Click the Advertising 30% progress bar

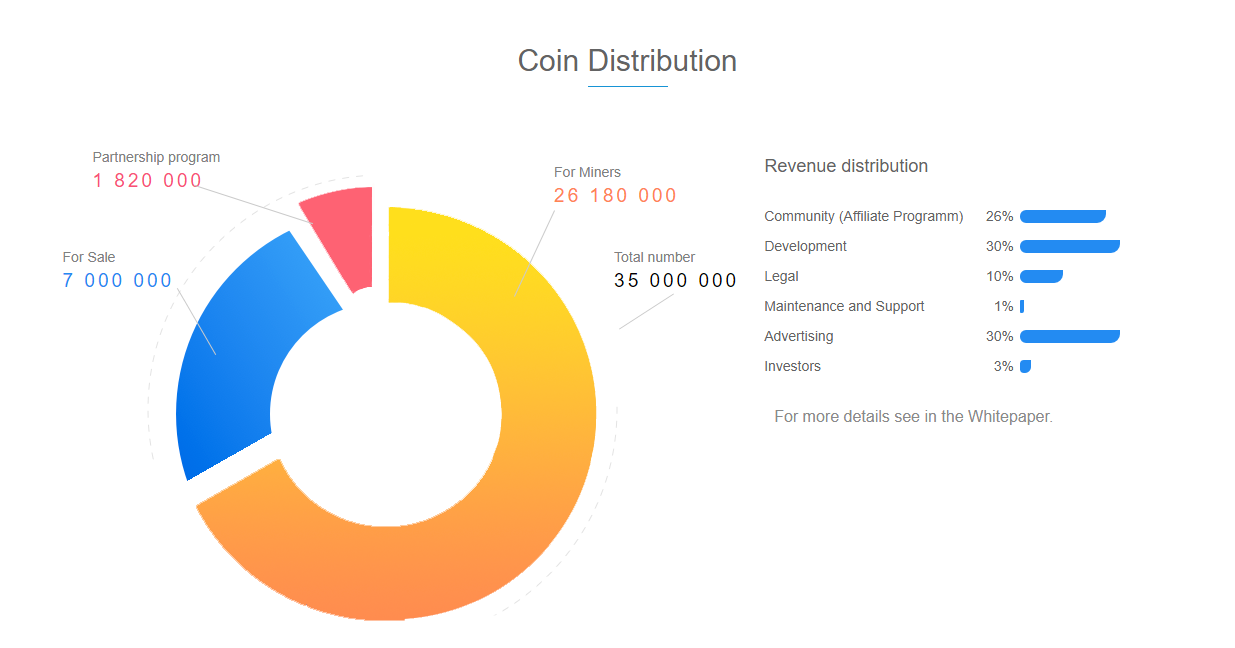click(x=1069, y=336)
